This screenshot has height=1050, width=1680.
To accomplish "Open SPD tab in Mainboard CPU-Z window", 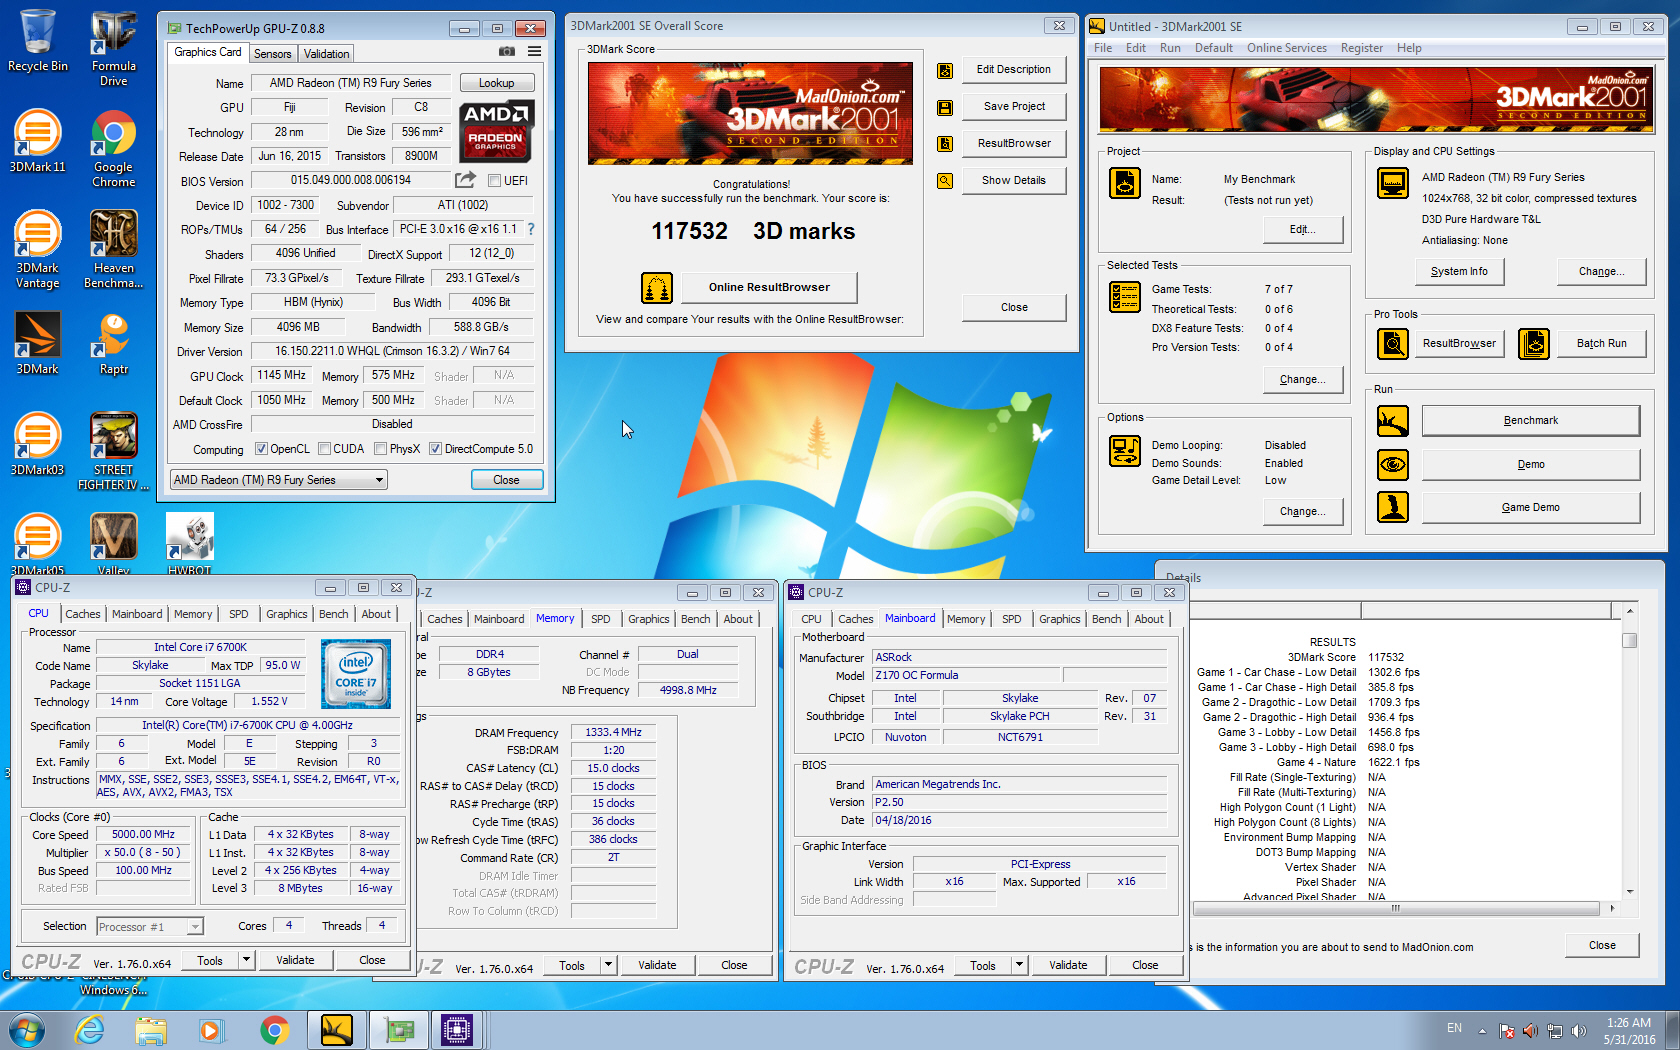I will [x=1012, y=619].
